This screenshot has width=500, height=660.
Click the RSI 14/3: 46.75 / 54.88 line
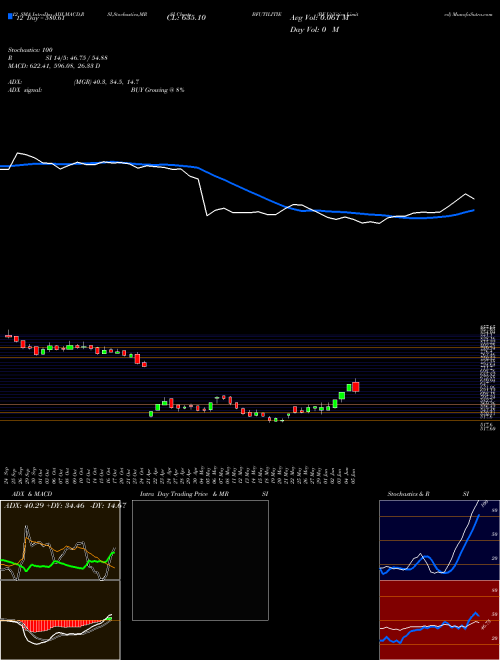58,58
